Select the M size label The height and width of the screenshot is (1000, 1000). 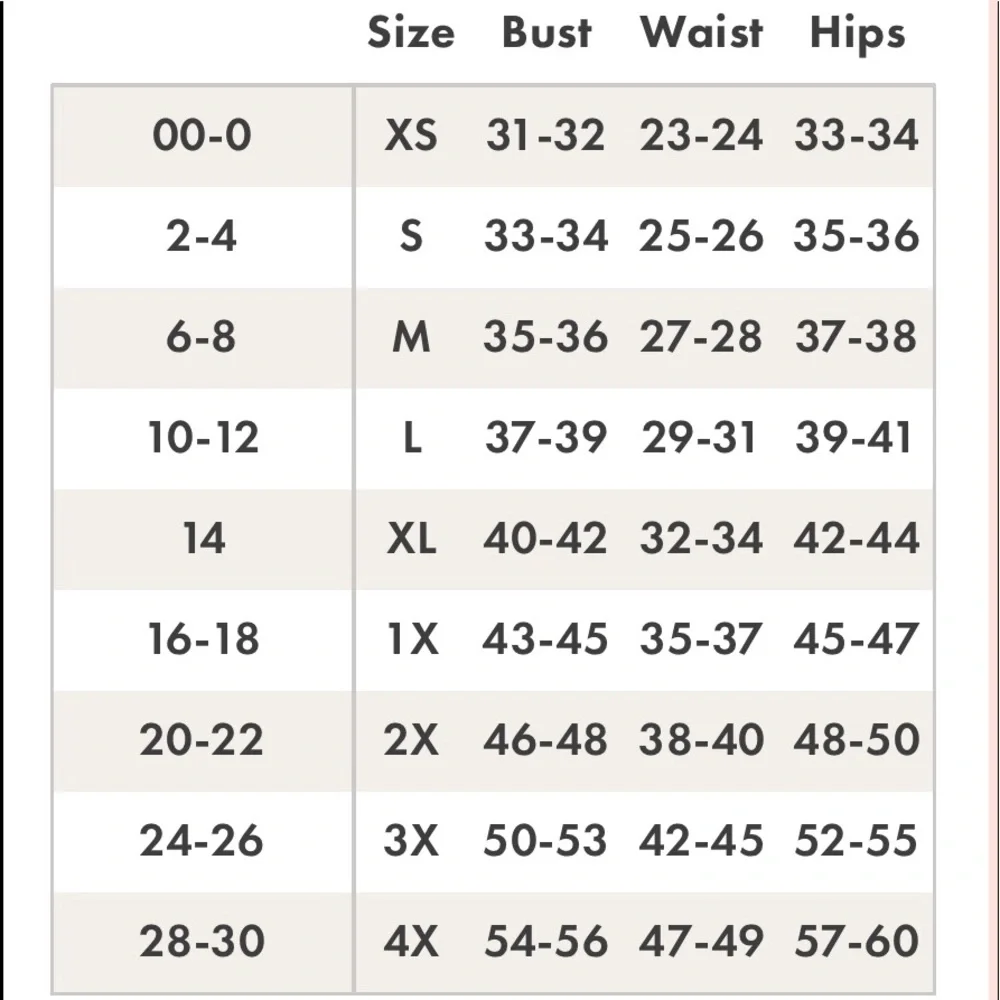[411, 337]
